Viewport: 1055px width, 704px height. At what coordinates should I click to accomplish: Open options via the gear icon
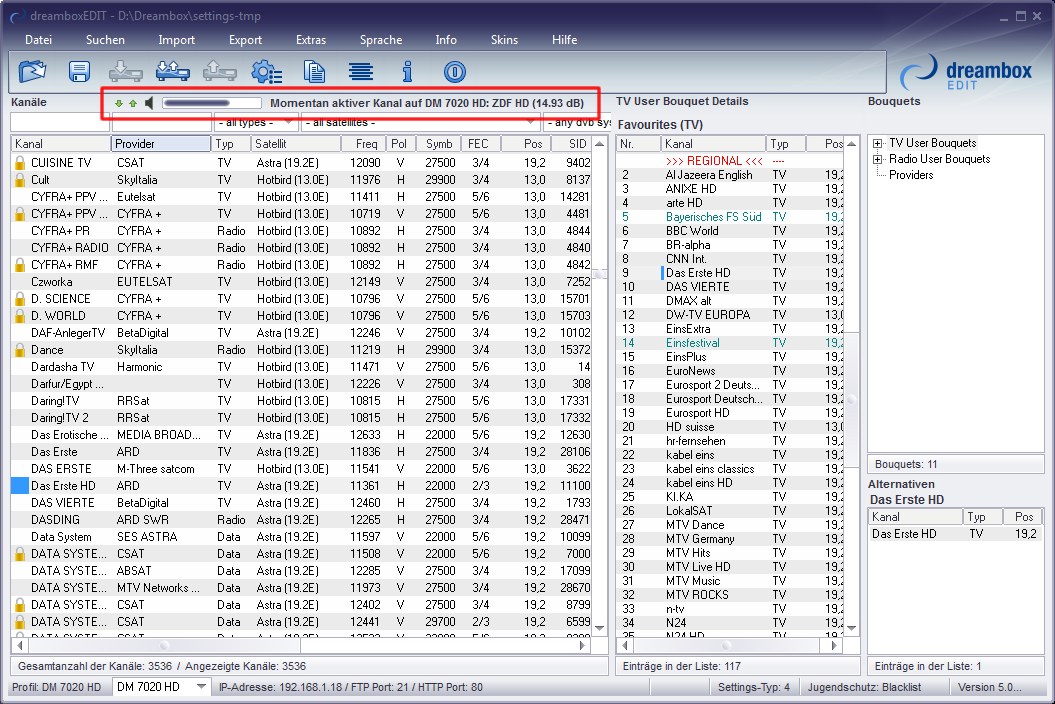(x=266, y=71)
